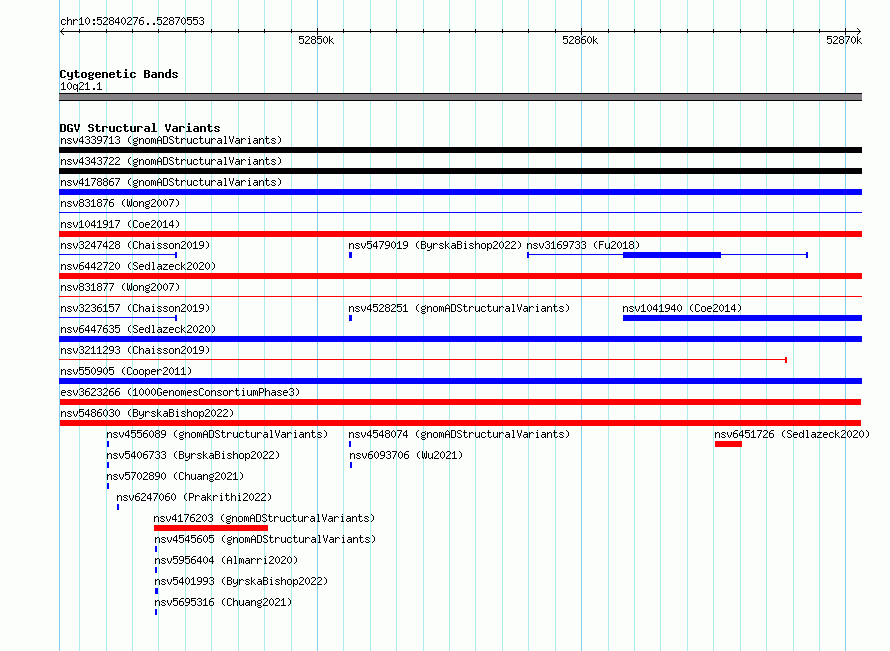Select nsv5479019 (ByrskaBishop2022) label

435,245
